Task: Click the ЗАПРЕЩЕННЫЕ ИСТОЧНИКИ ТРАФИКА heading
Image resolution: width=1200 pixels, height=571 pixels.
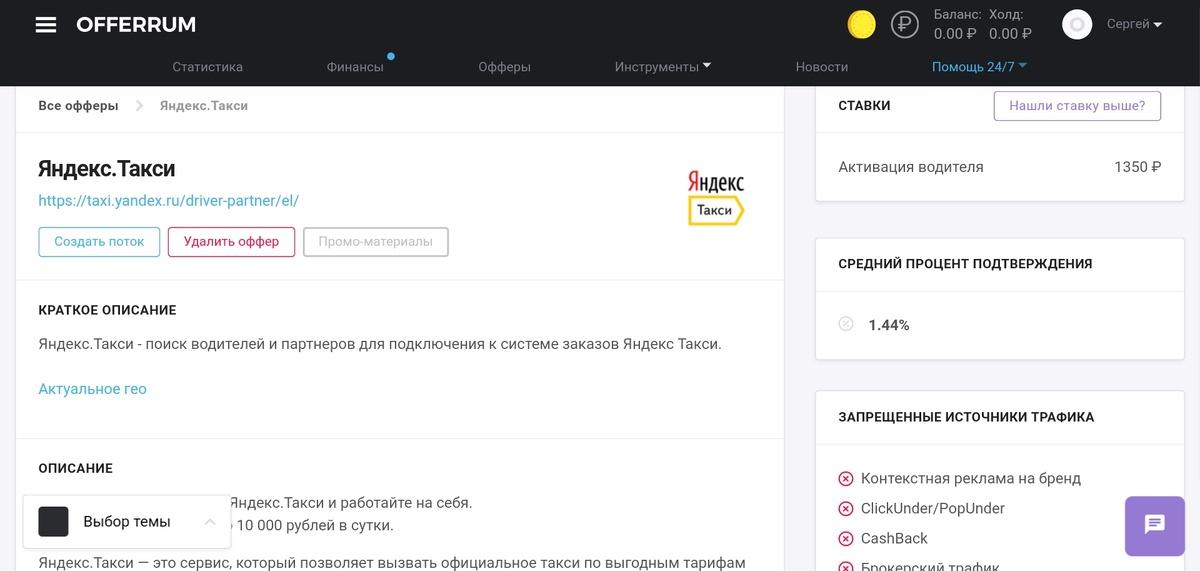Action: (966, 417)
